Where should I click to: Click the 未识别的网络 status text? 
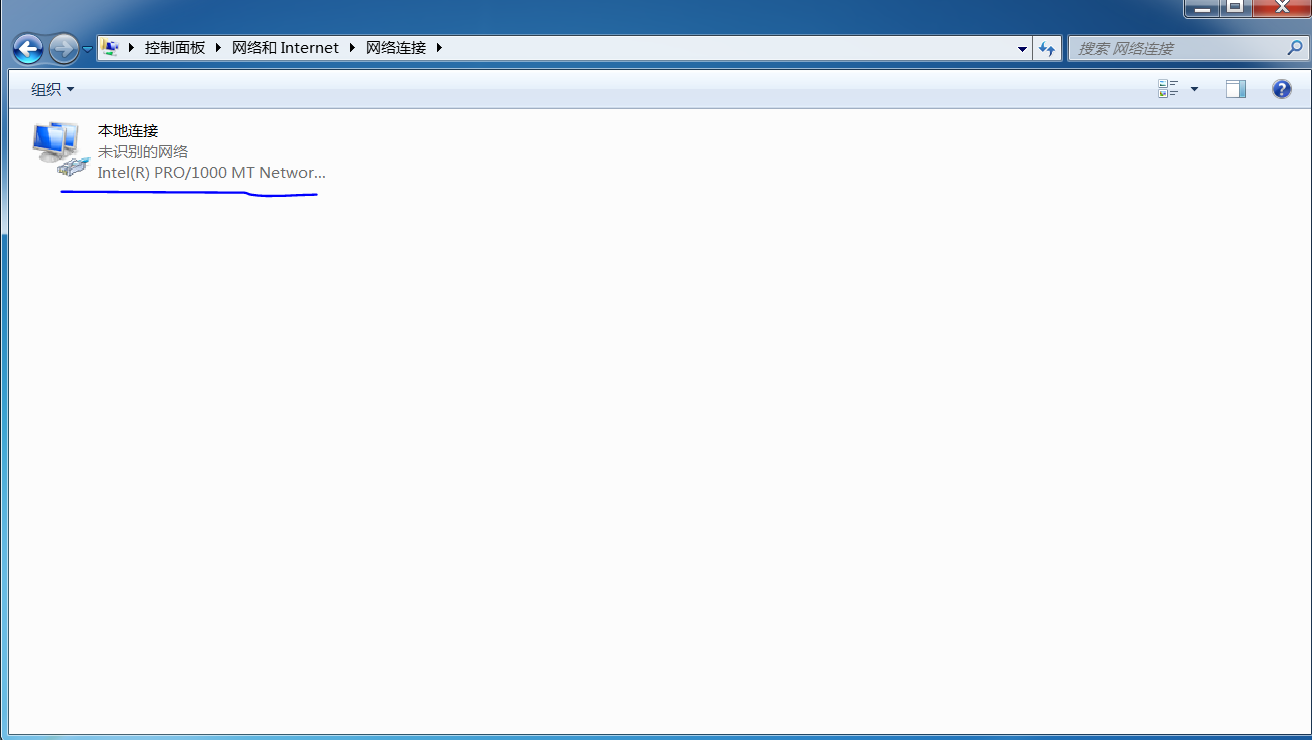[143, 151]
